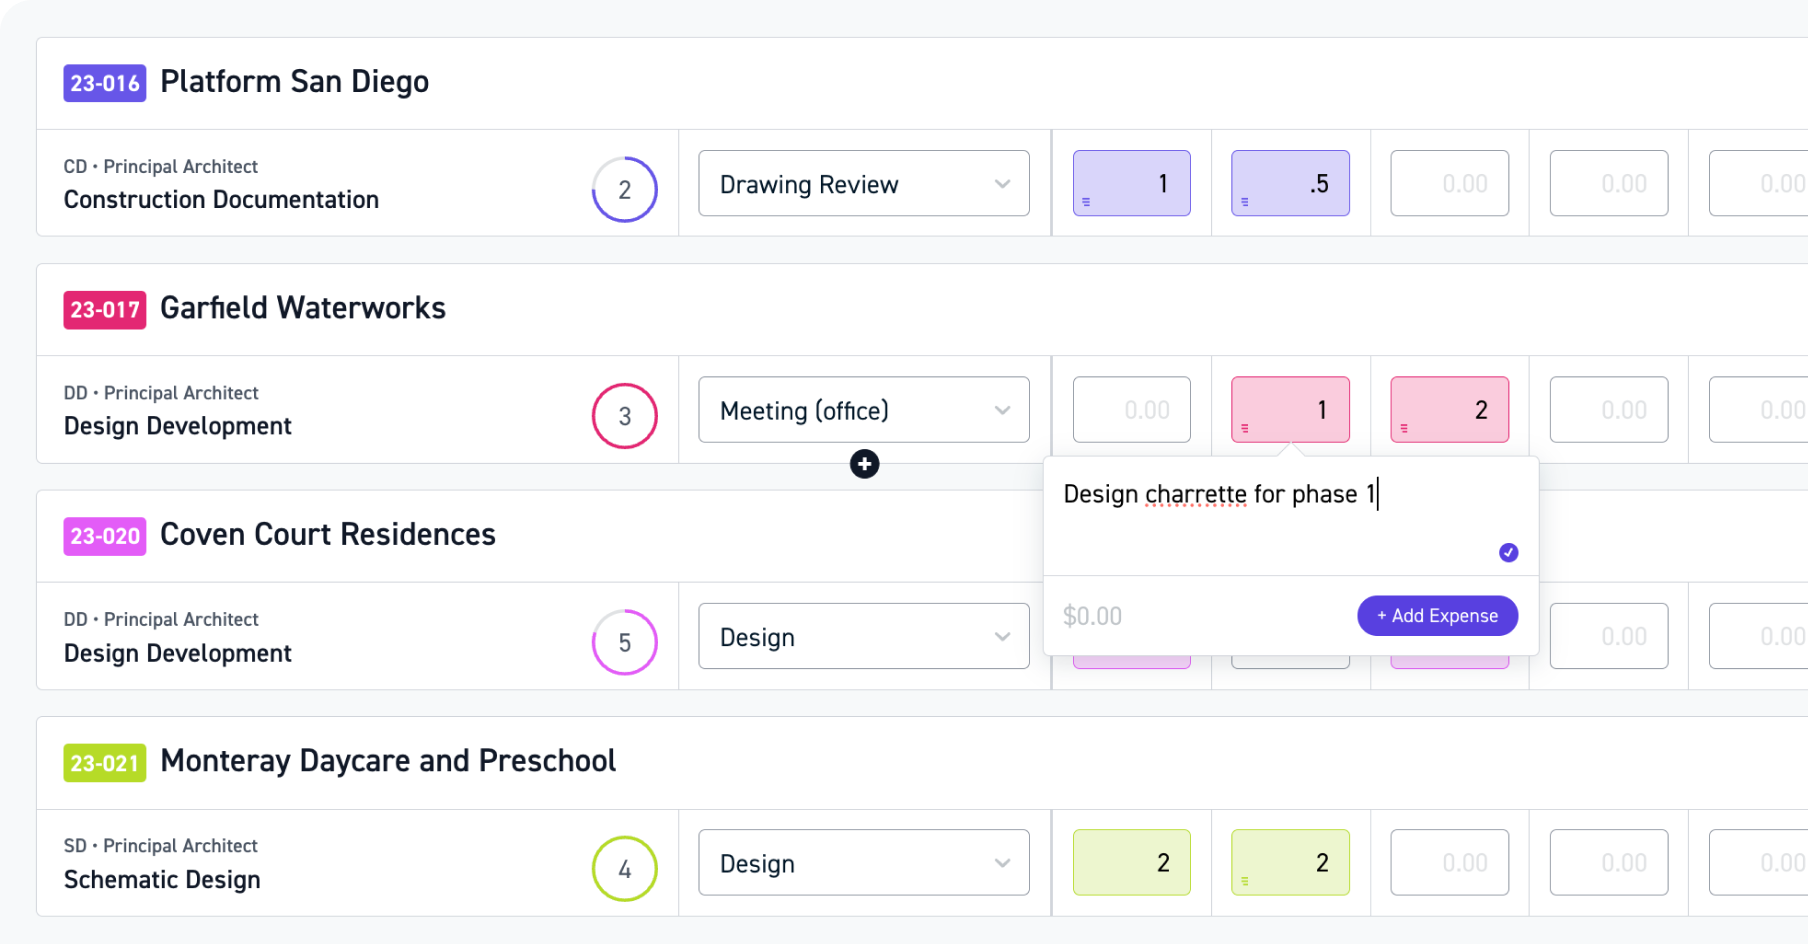1808x944 pixels.
Task: Click the checkmark to save the charrette note
Action: [x=1508, y=552]
